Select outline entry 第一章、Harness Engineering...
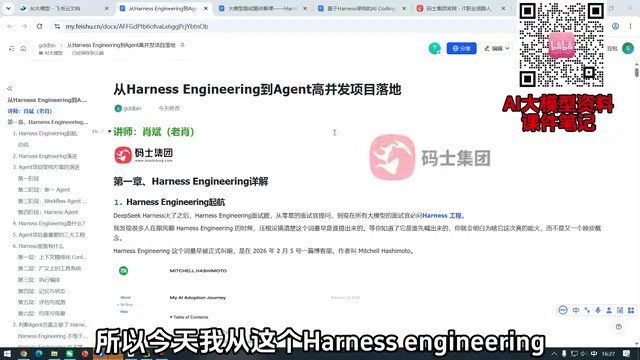 click(x=48, y=122)
